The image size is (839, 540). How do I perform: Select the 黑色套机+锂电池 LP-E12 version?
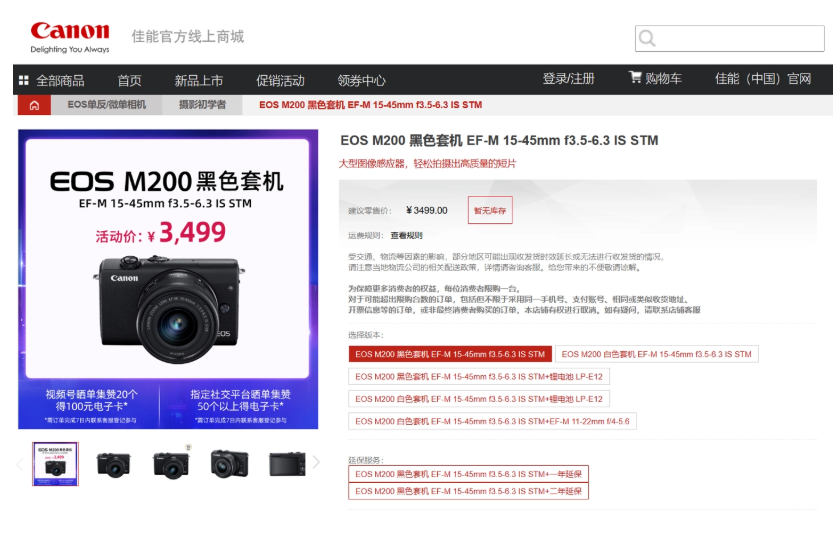[479, 377]
